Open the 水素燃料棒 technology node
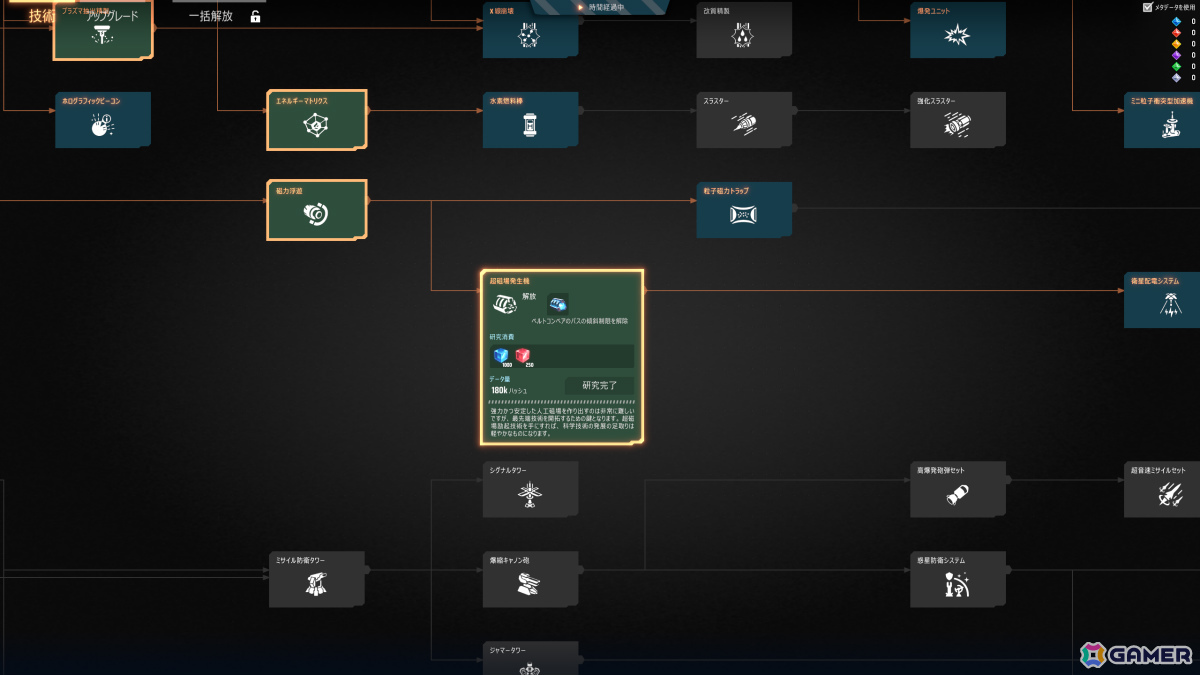The image size is (1200, 675). (530, 120)
